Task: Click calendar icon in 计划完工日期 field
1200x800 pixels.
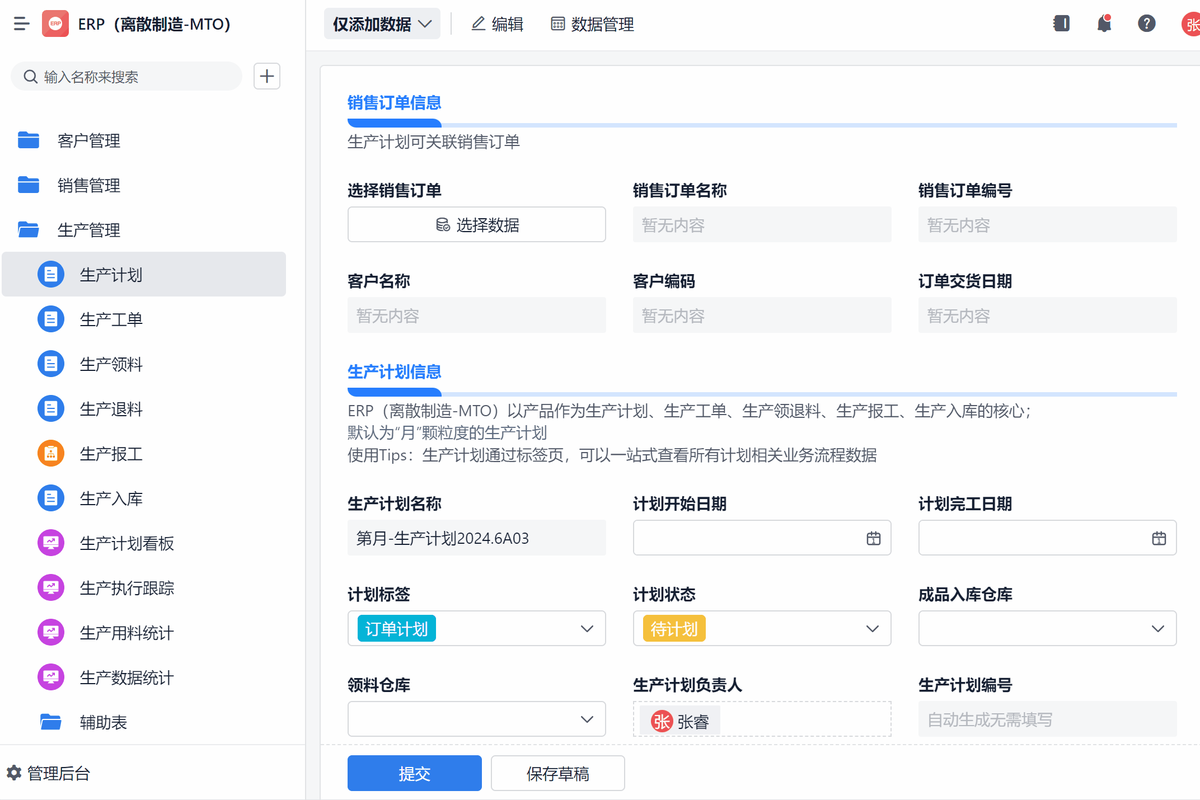Action: point(1159,538)
